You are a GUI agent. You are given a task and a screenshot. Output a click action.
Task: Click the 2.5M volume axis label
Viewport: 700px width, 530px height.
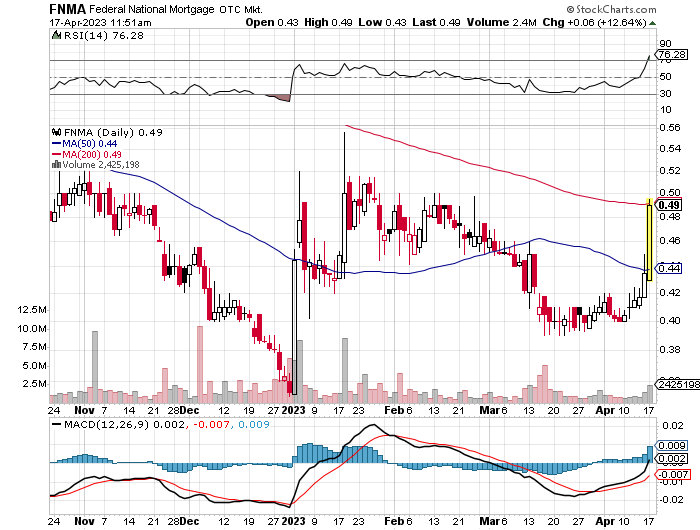point(34,384)
